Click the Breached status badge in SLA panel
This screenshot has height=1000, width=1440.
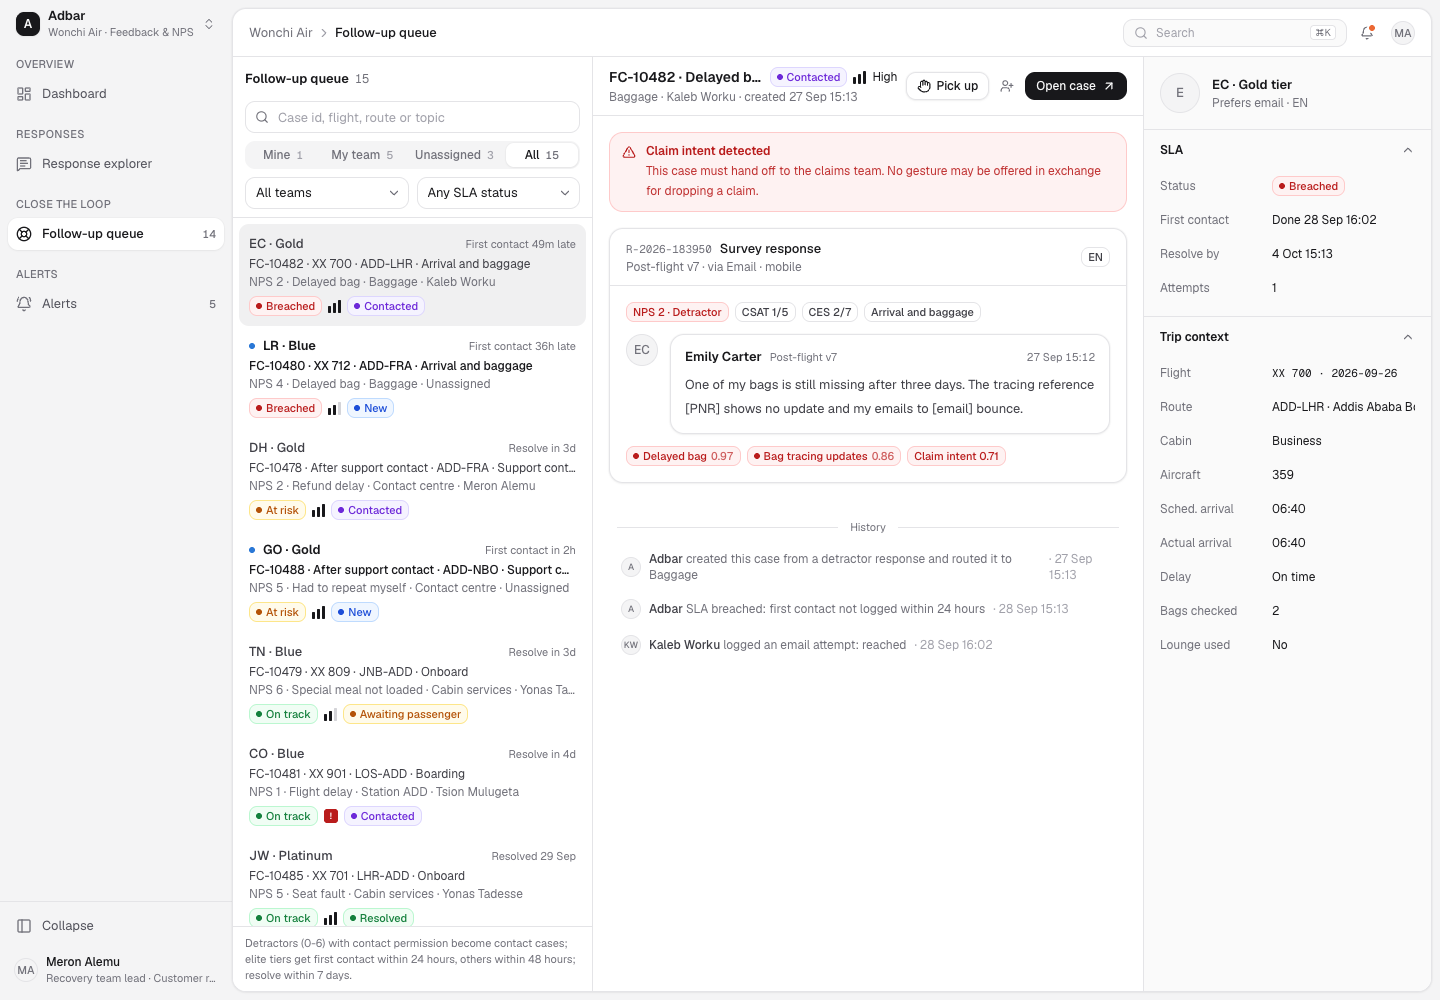pos(1308,186)
